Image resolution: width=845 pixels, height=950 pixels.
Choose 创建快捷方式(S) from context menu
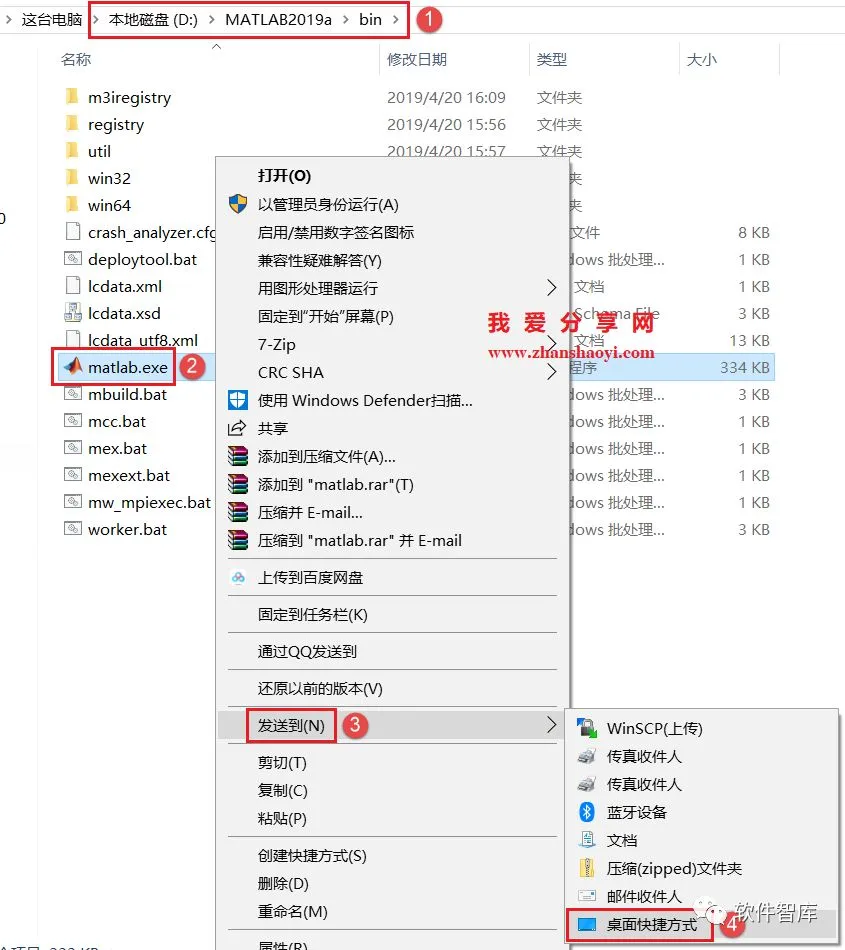pos(312,855)
